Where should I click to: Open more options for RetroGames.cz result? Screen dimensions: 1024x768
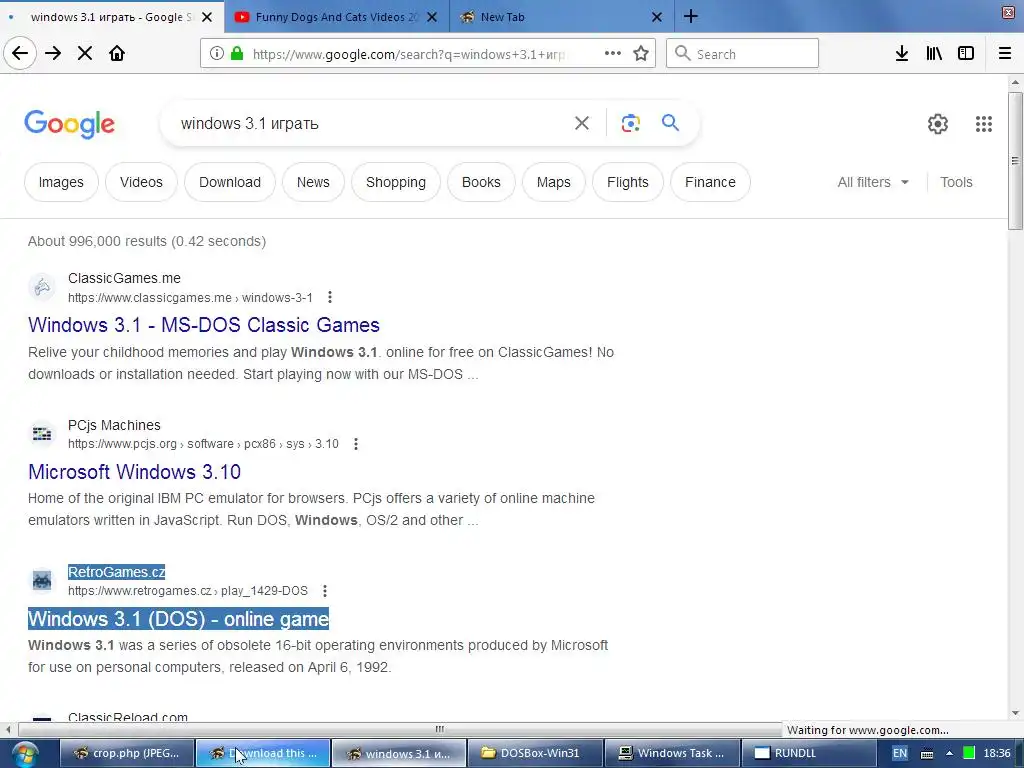325,591
